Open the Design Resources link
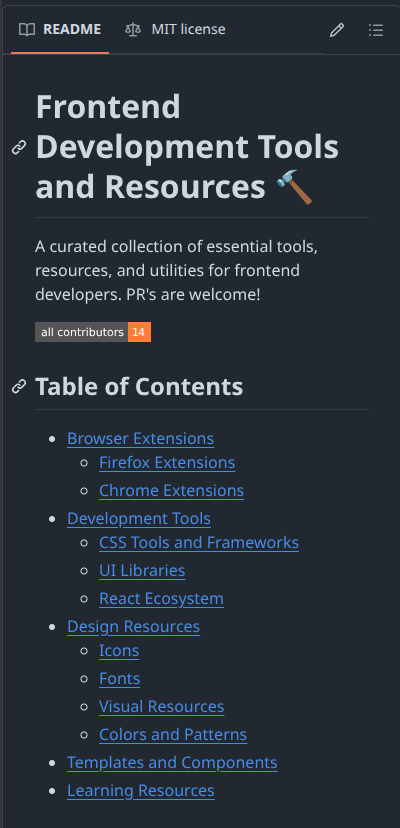Screen dimensions: 400x828 [x=134, y=627]
